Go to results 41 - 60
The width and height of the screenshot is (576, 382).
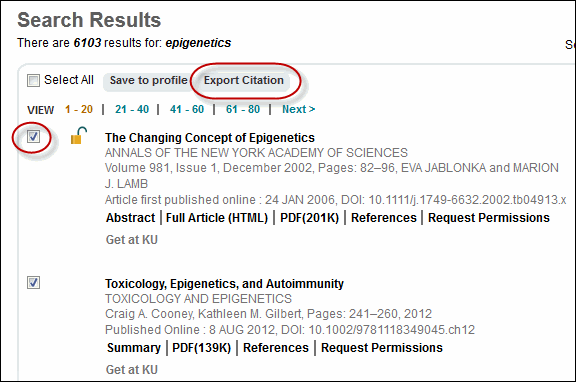tap(187, 109)
